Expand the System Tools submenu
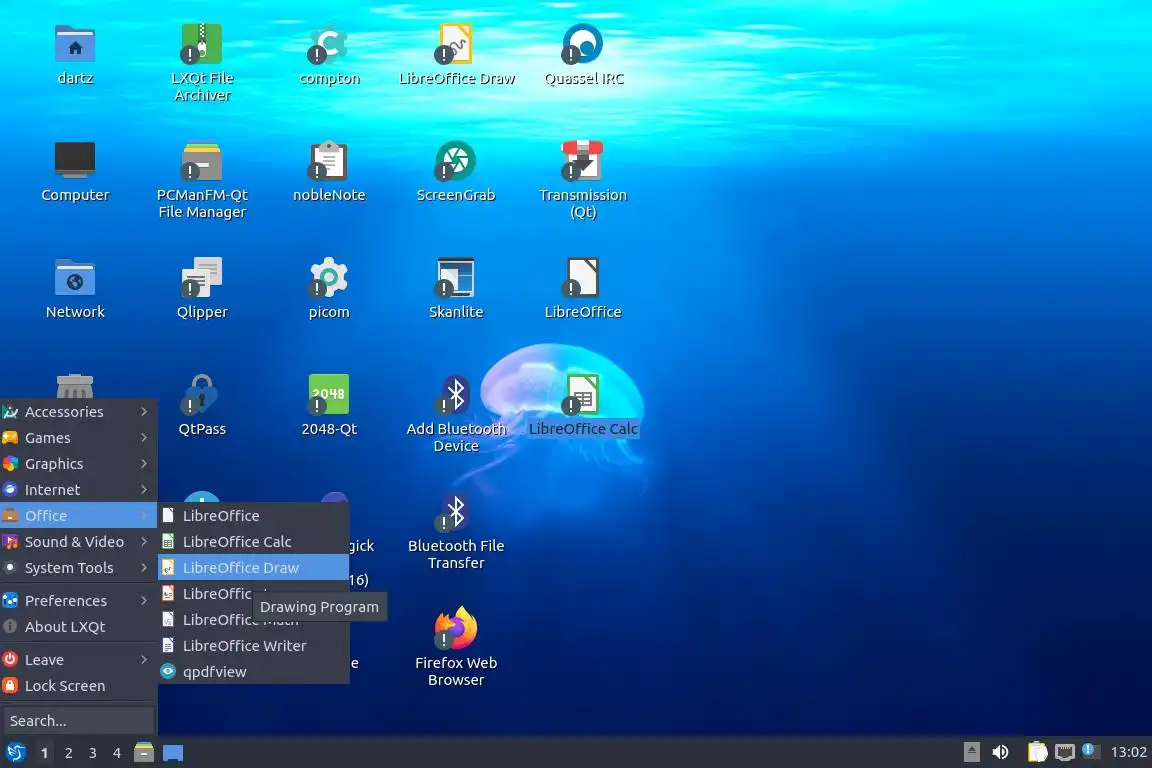1152x768 pixels. pos(78,567)
